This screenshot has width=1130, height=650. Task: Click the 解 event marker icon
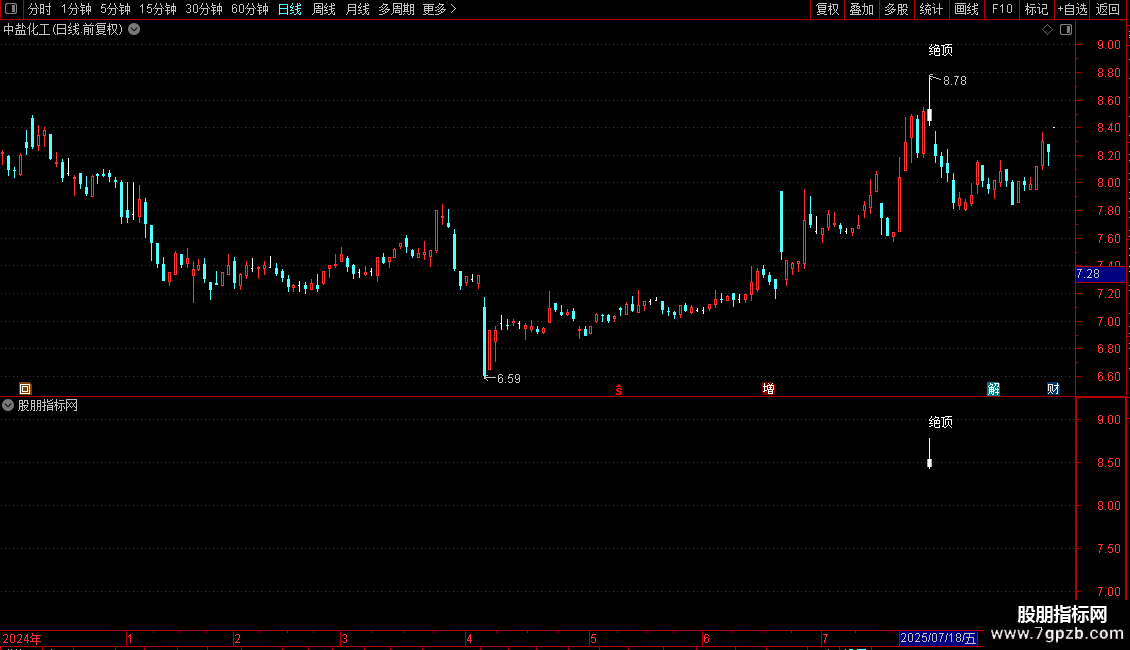[994, 389]
